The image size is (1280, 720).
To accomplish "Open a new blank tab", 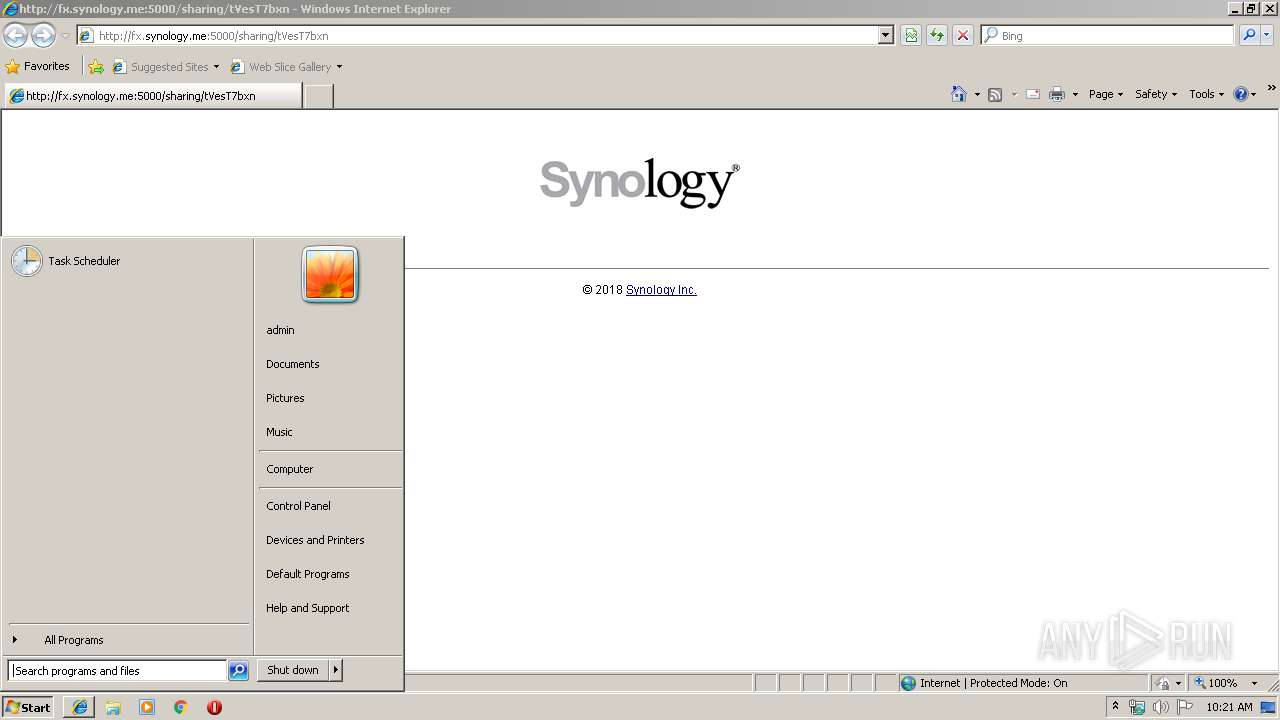I will click(x=318, y=96).
